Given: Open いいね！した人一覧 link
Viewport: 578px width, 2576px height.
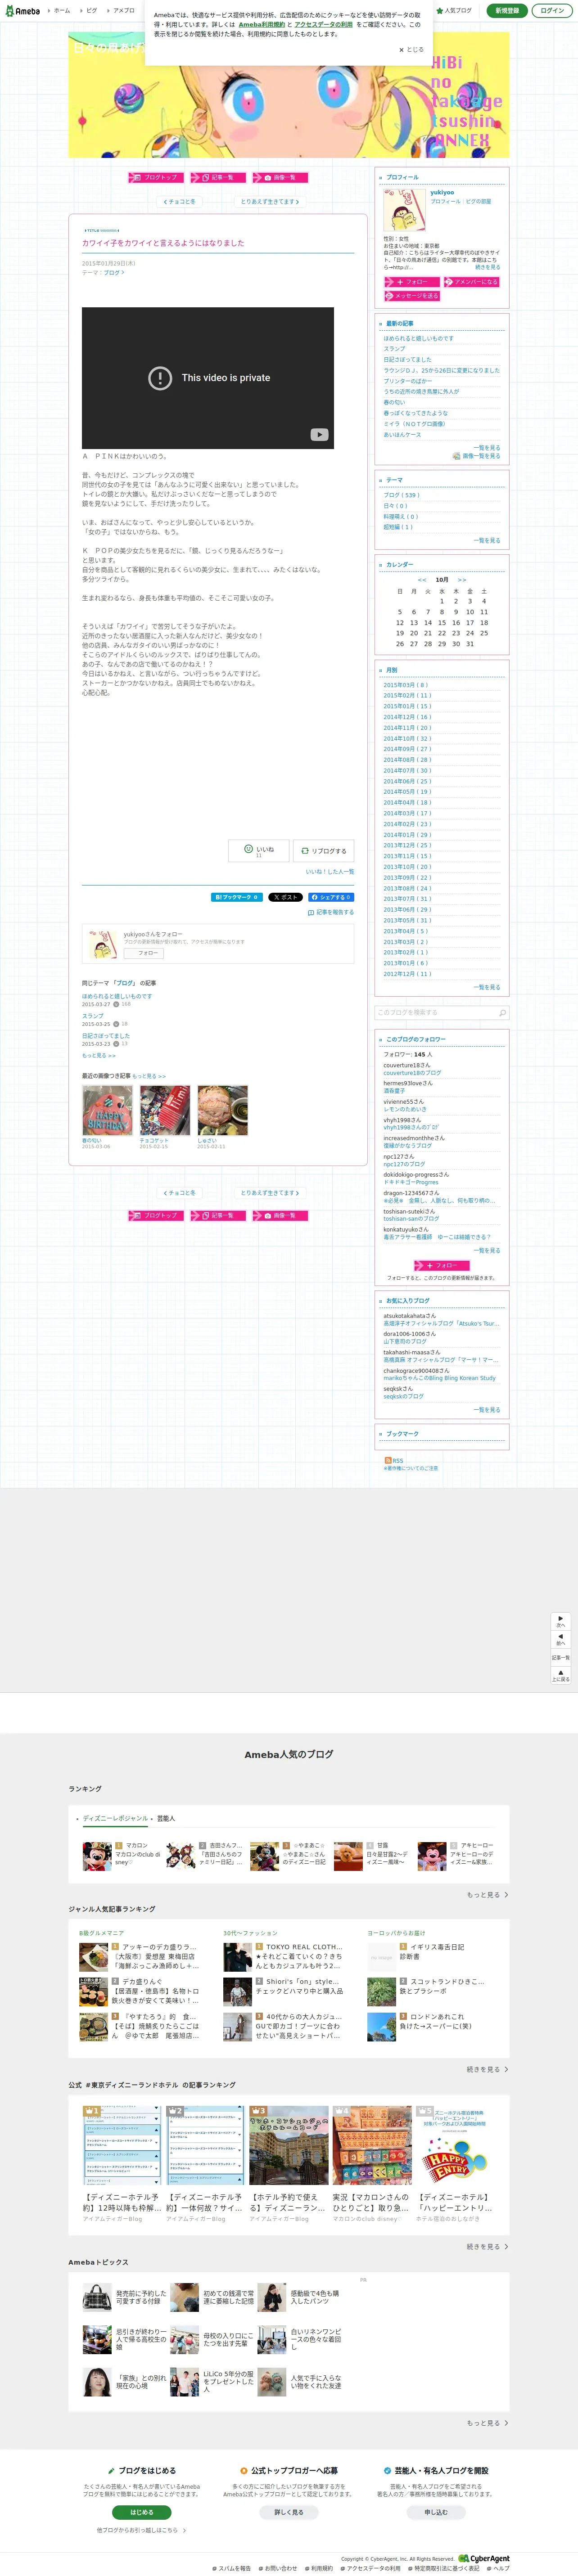Looking at the screenshot, I should [x=329, y=872].
